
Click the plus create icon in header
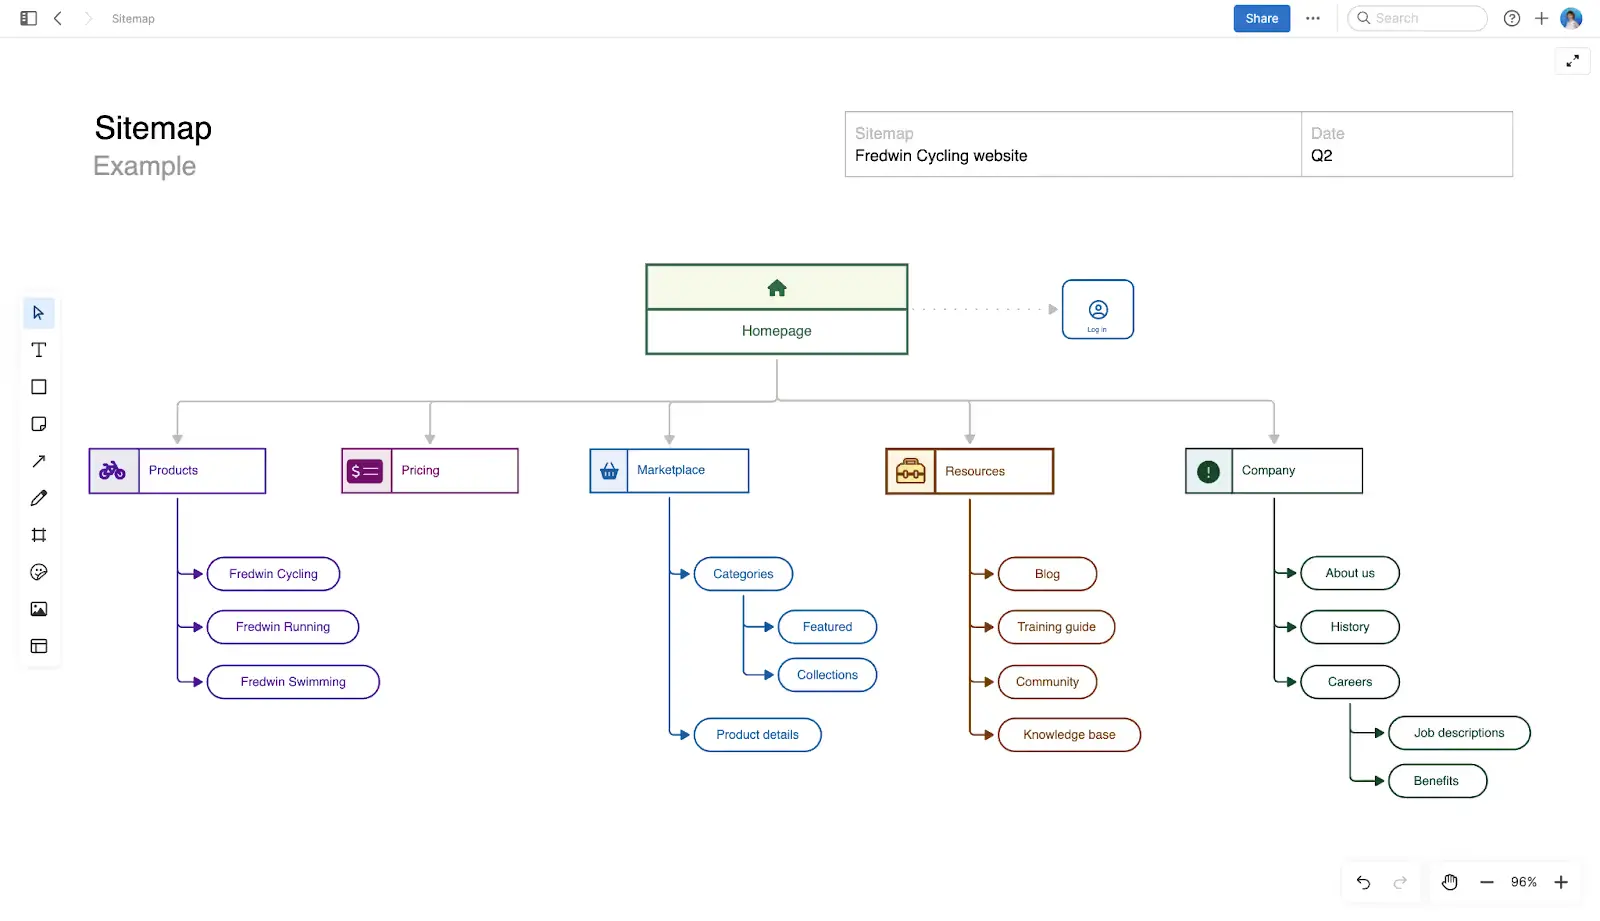point(1541,18)
